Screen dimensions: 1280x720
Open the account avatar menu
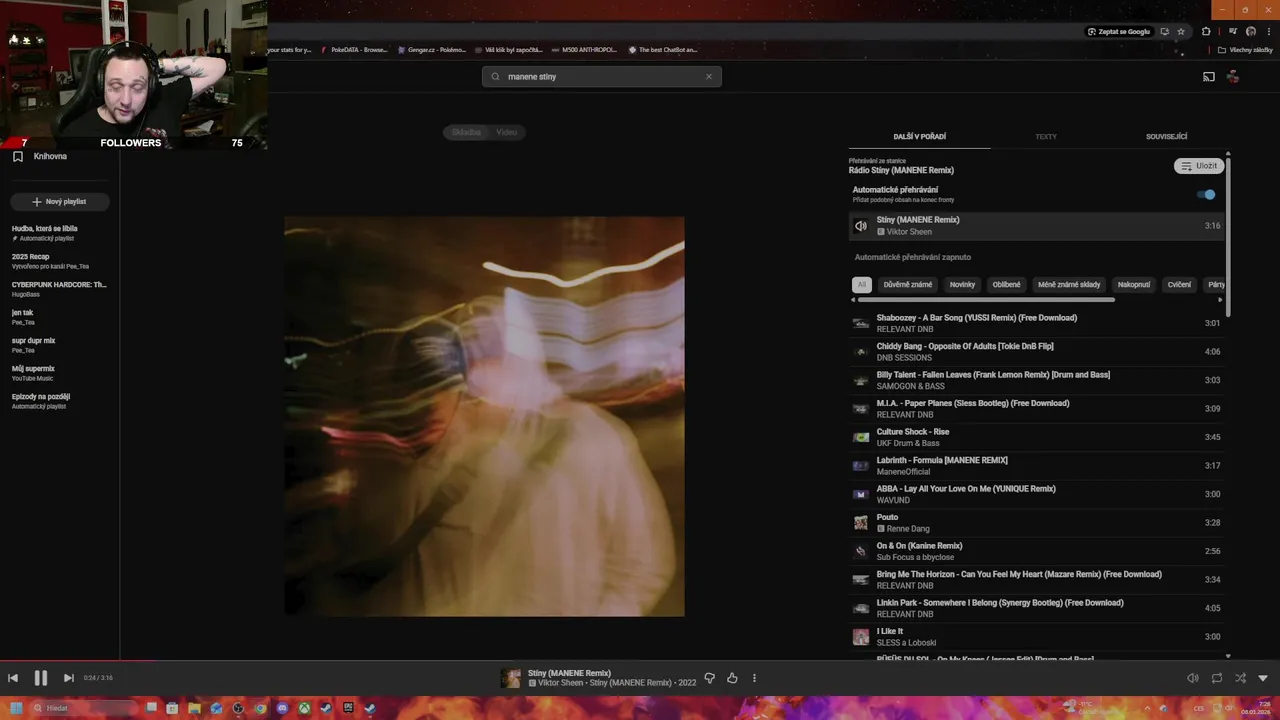tap(1233, 77)
